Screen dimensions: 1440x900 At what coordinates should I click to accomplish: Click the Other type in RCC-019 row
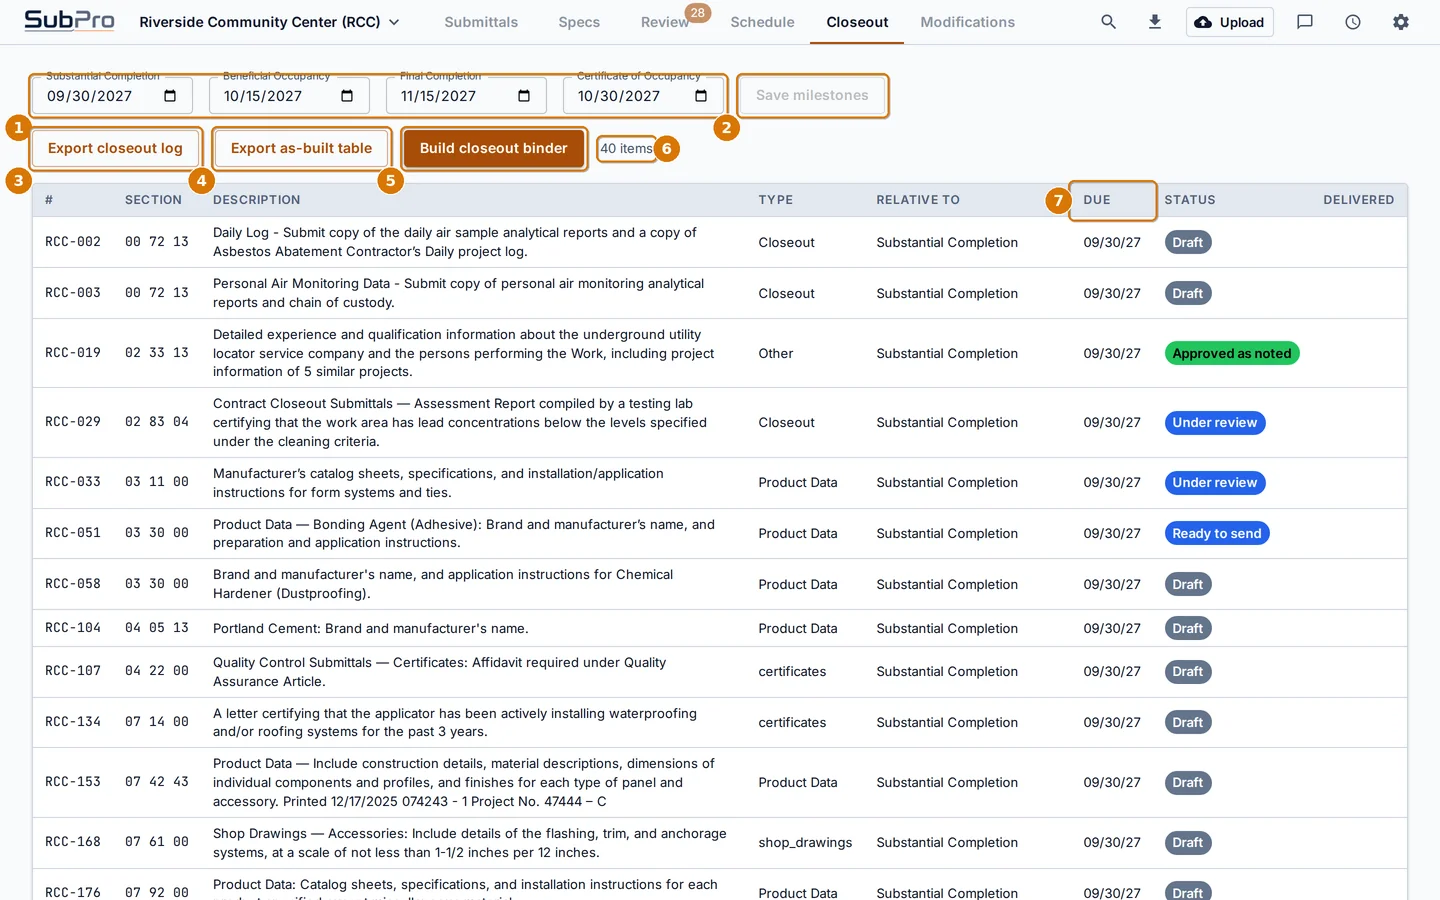pyautogui.click(x=776, y=353)
